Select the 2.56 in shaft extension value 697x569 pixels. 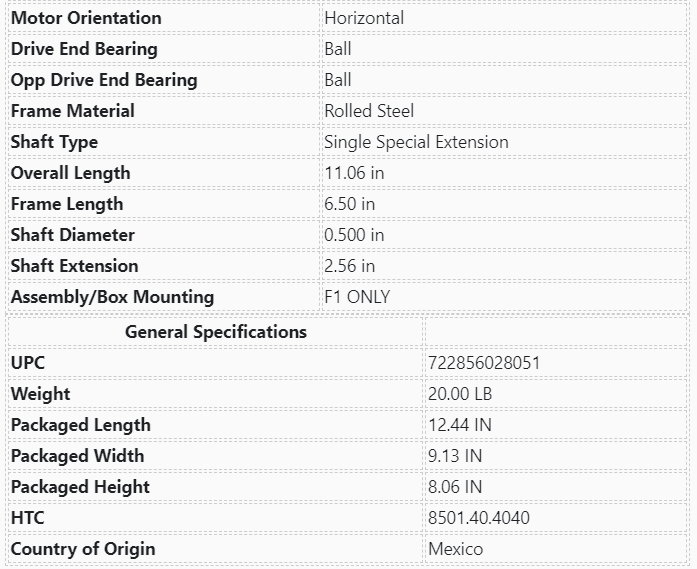350,266
